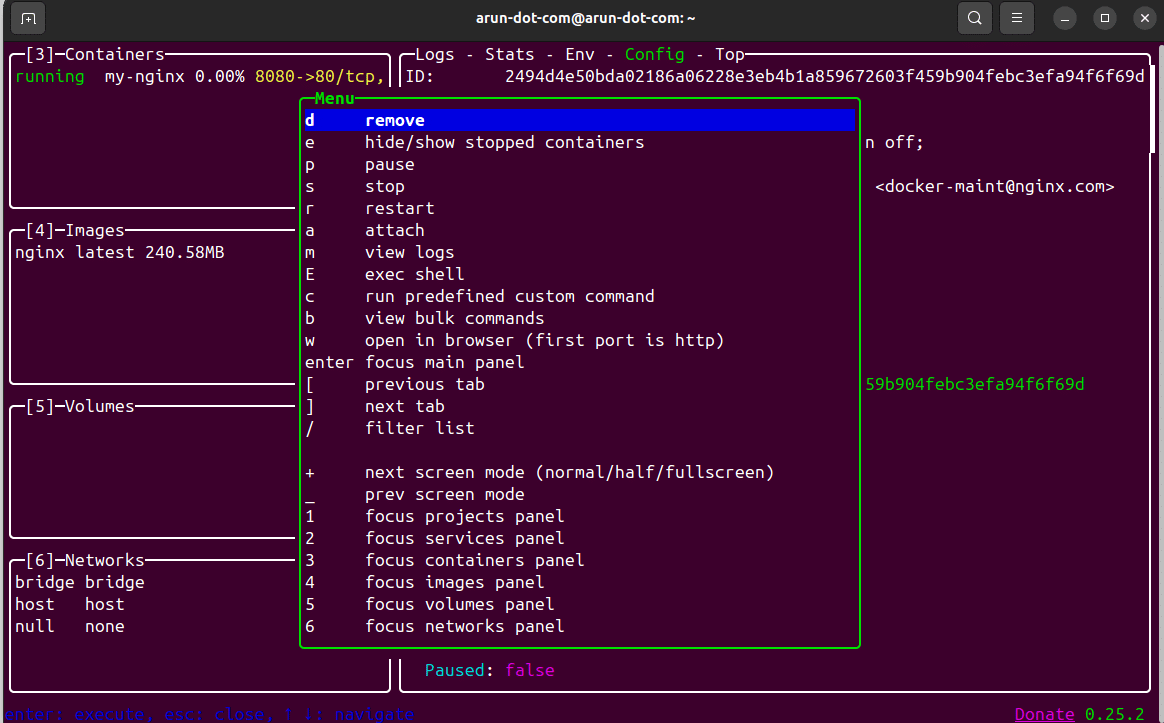Click the docker-maint@nginx.com maintainer text
Image resolution: width=1164 pixels, height=723 pixels.
(x=995, y=186)
